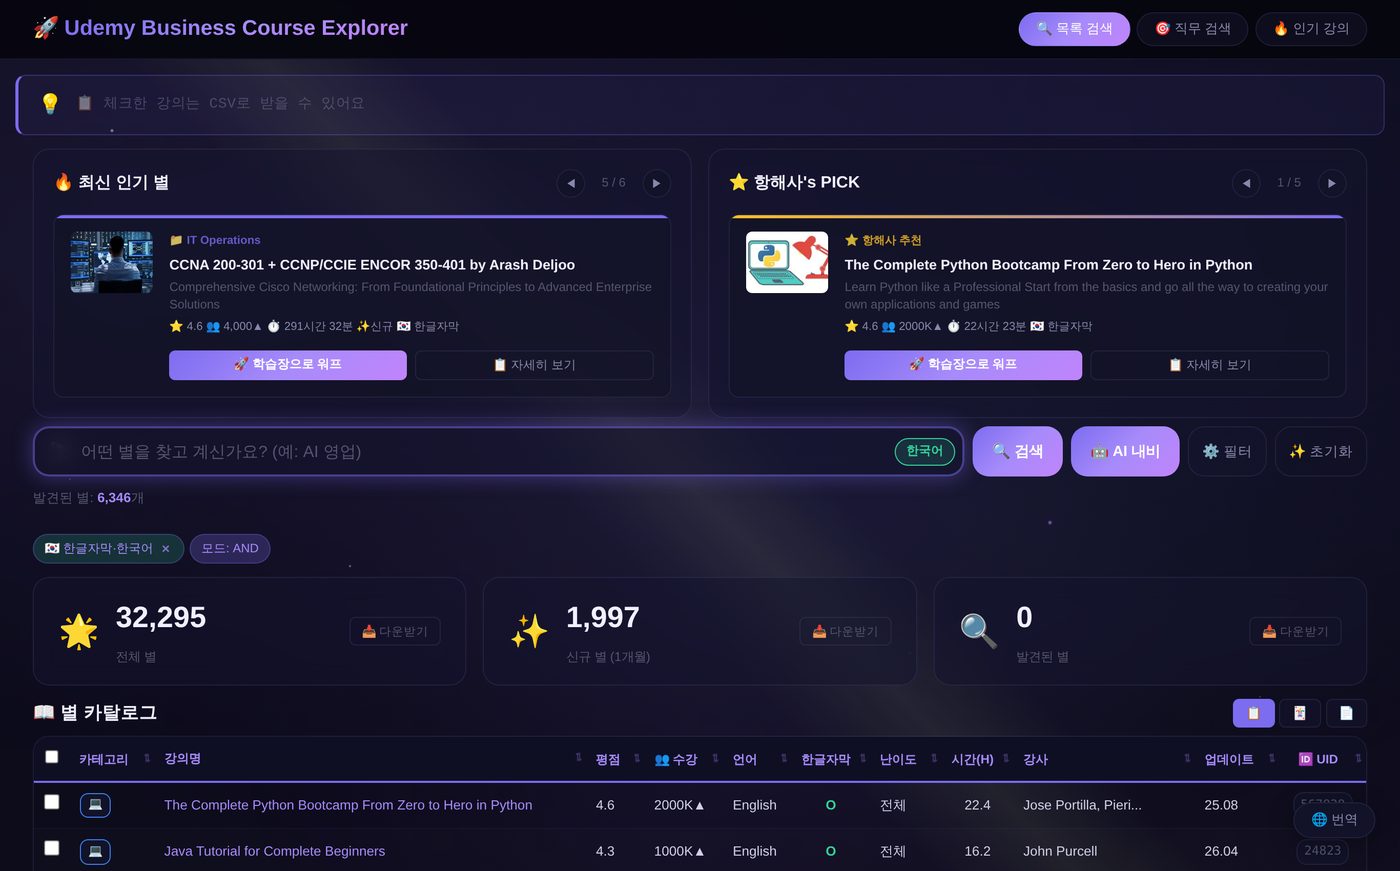This screenshot has height=871, width=1400.
Task: Switch catalog to card view icon
Action: click(x=1300, y=713)
